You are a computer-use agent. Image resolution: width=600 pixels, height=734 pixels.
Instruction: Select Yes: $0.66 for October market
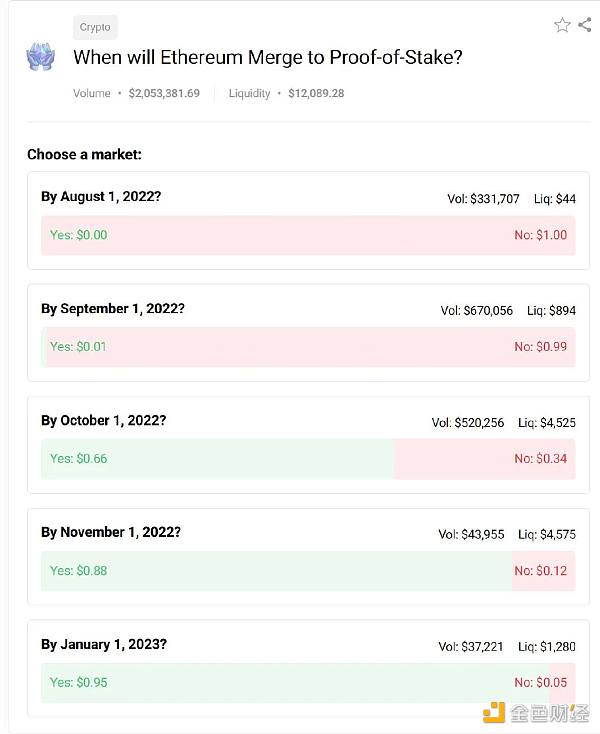tap(79, 458)
